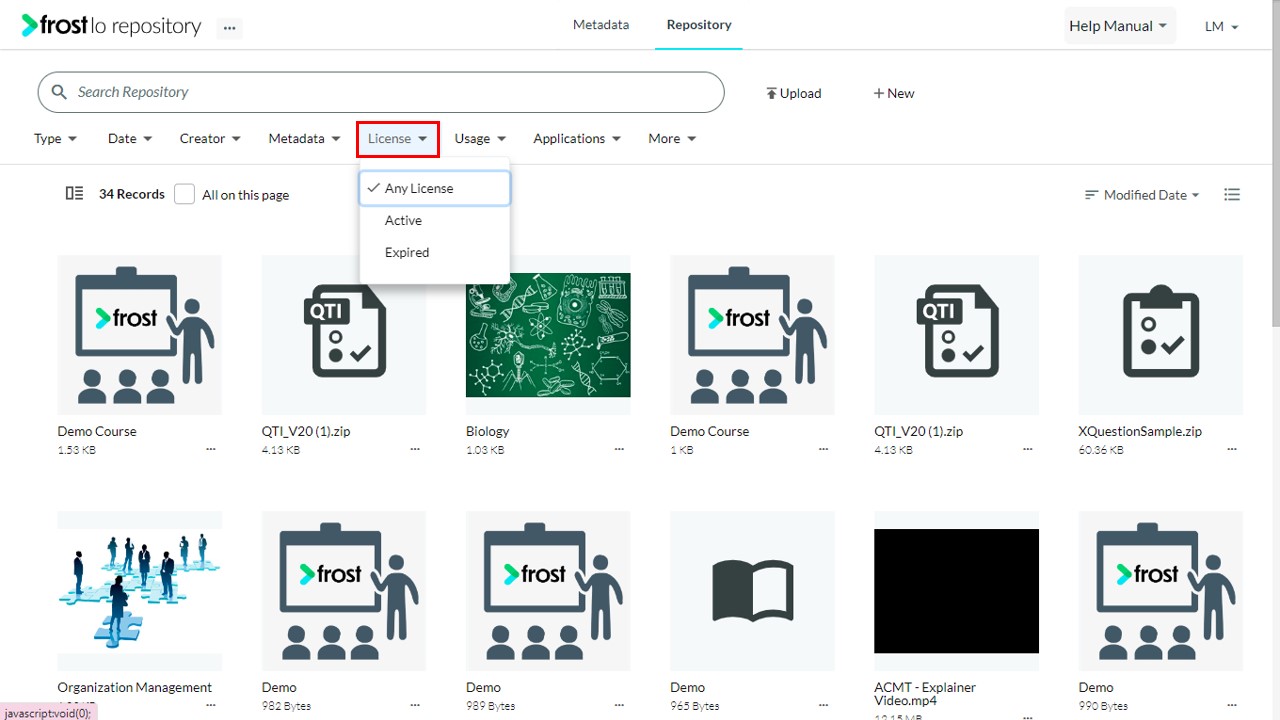Image resolution: width=1280 pixels, height=720 pixels.
Task: Click the Biology item title
Action: tap(488, 431)
